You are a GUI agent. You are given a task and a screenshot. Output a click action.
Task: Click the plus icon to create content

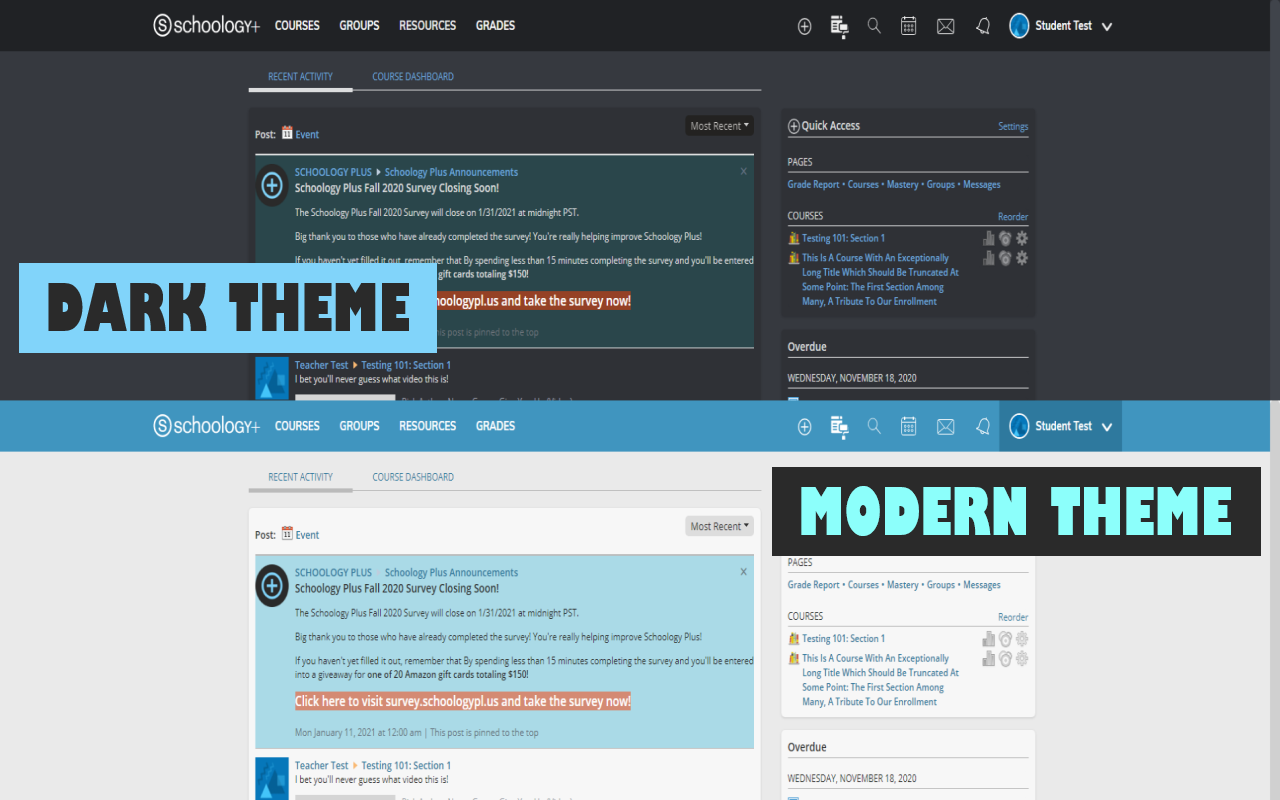(804, 26)
